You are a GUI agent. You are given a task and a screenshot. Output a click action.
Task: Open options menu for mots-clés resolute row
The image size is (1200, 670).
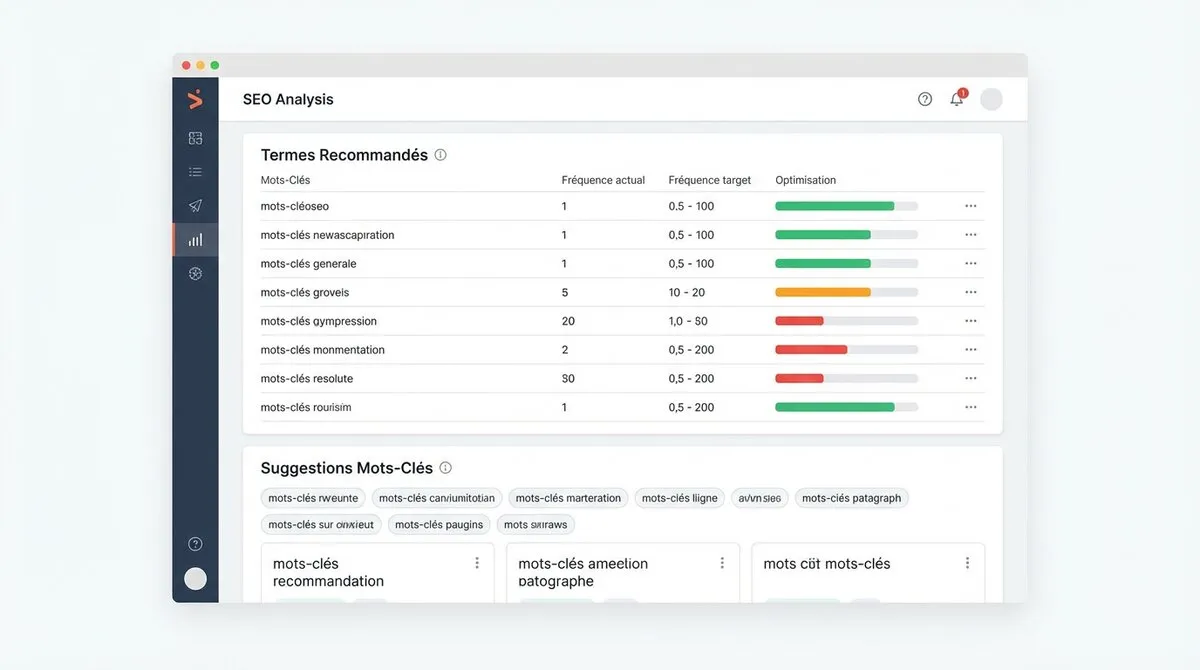pyautogui.click(x=970, y=378)
